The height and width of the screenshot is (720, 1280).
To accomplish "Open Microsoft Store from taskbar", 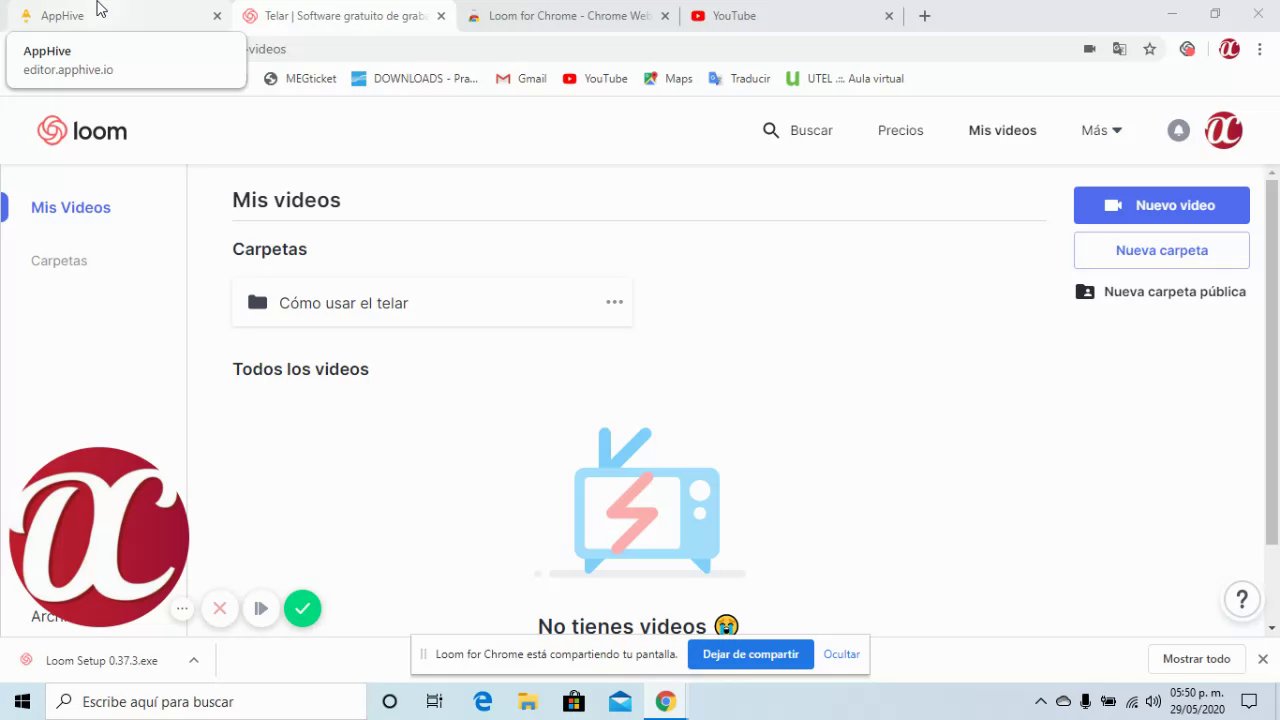I will pyautogui.click(x=574, y=701).
